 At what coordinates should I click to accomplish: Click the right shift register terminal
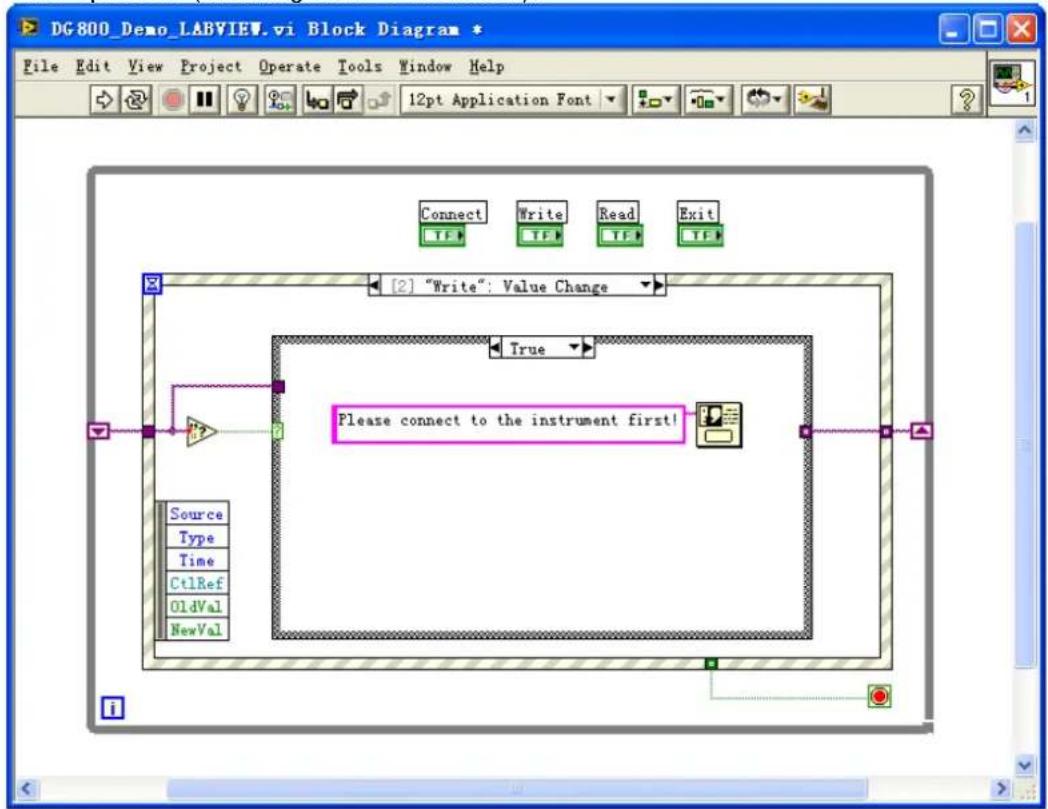[922, 431]
